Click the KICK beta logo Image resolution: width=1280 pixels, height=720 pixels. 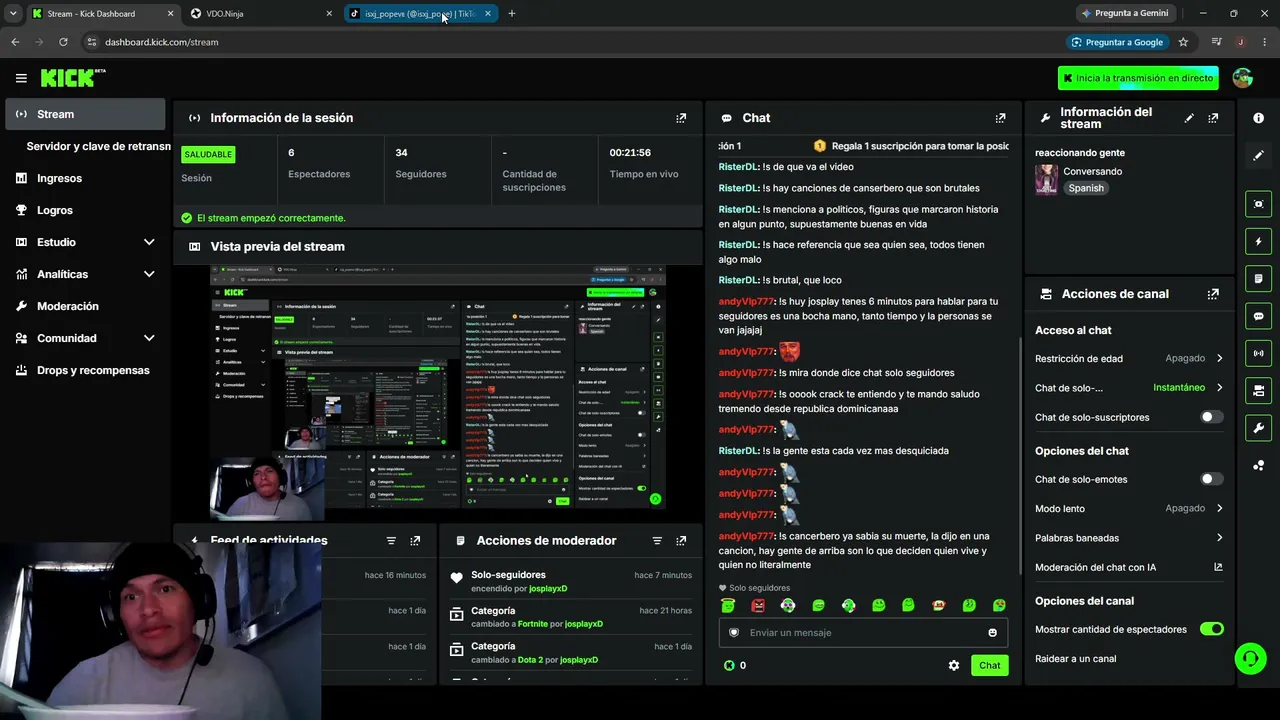[73, 78]
